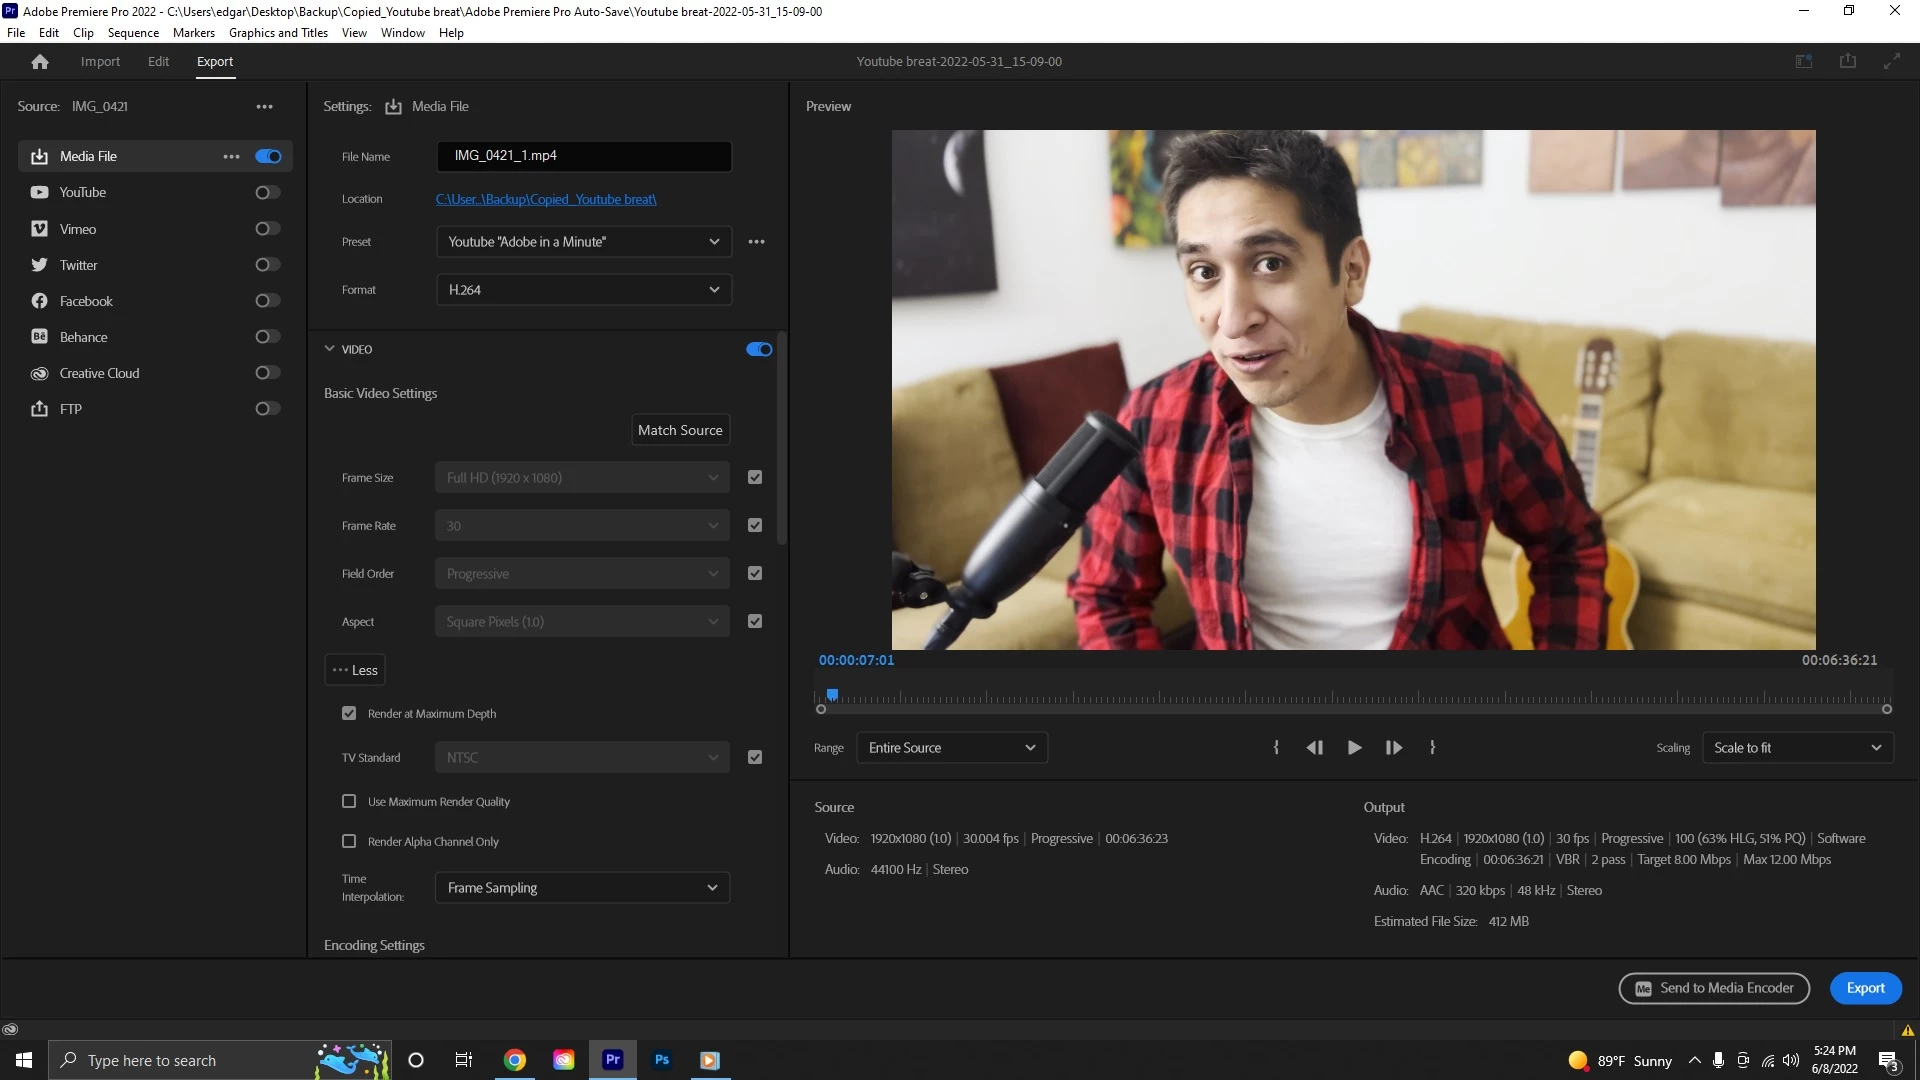Click the export location path link

pyautogui.click(x=546, y=199)
